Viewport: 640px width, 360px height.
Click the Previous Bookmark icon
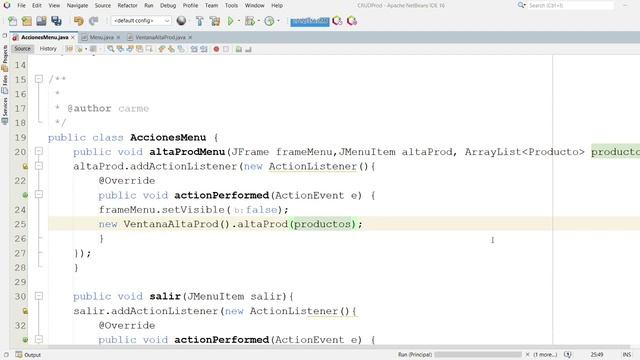pyautogui.click(x=162, y=49)
